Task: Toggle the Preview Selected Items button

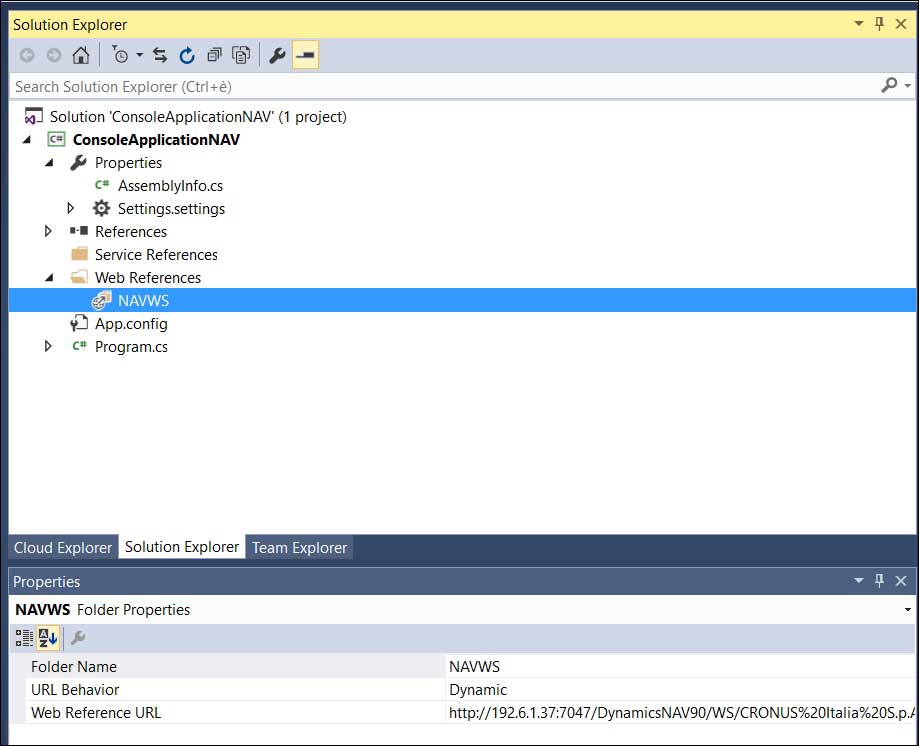Action: [x=306, y=55]
